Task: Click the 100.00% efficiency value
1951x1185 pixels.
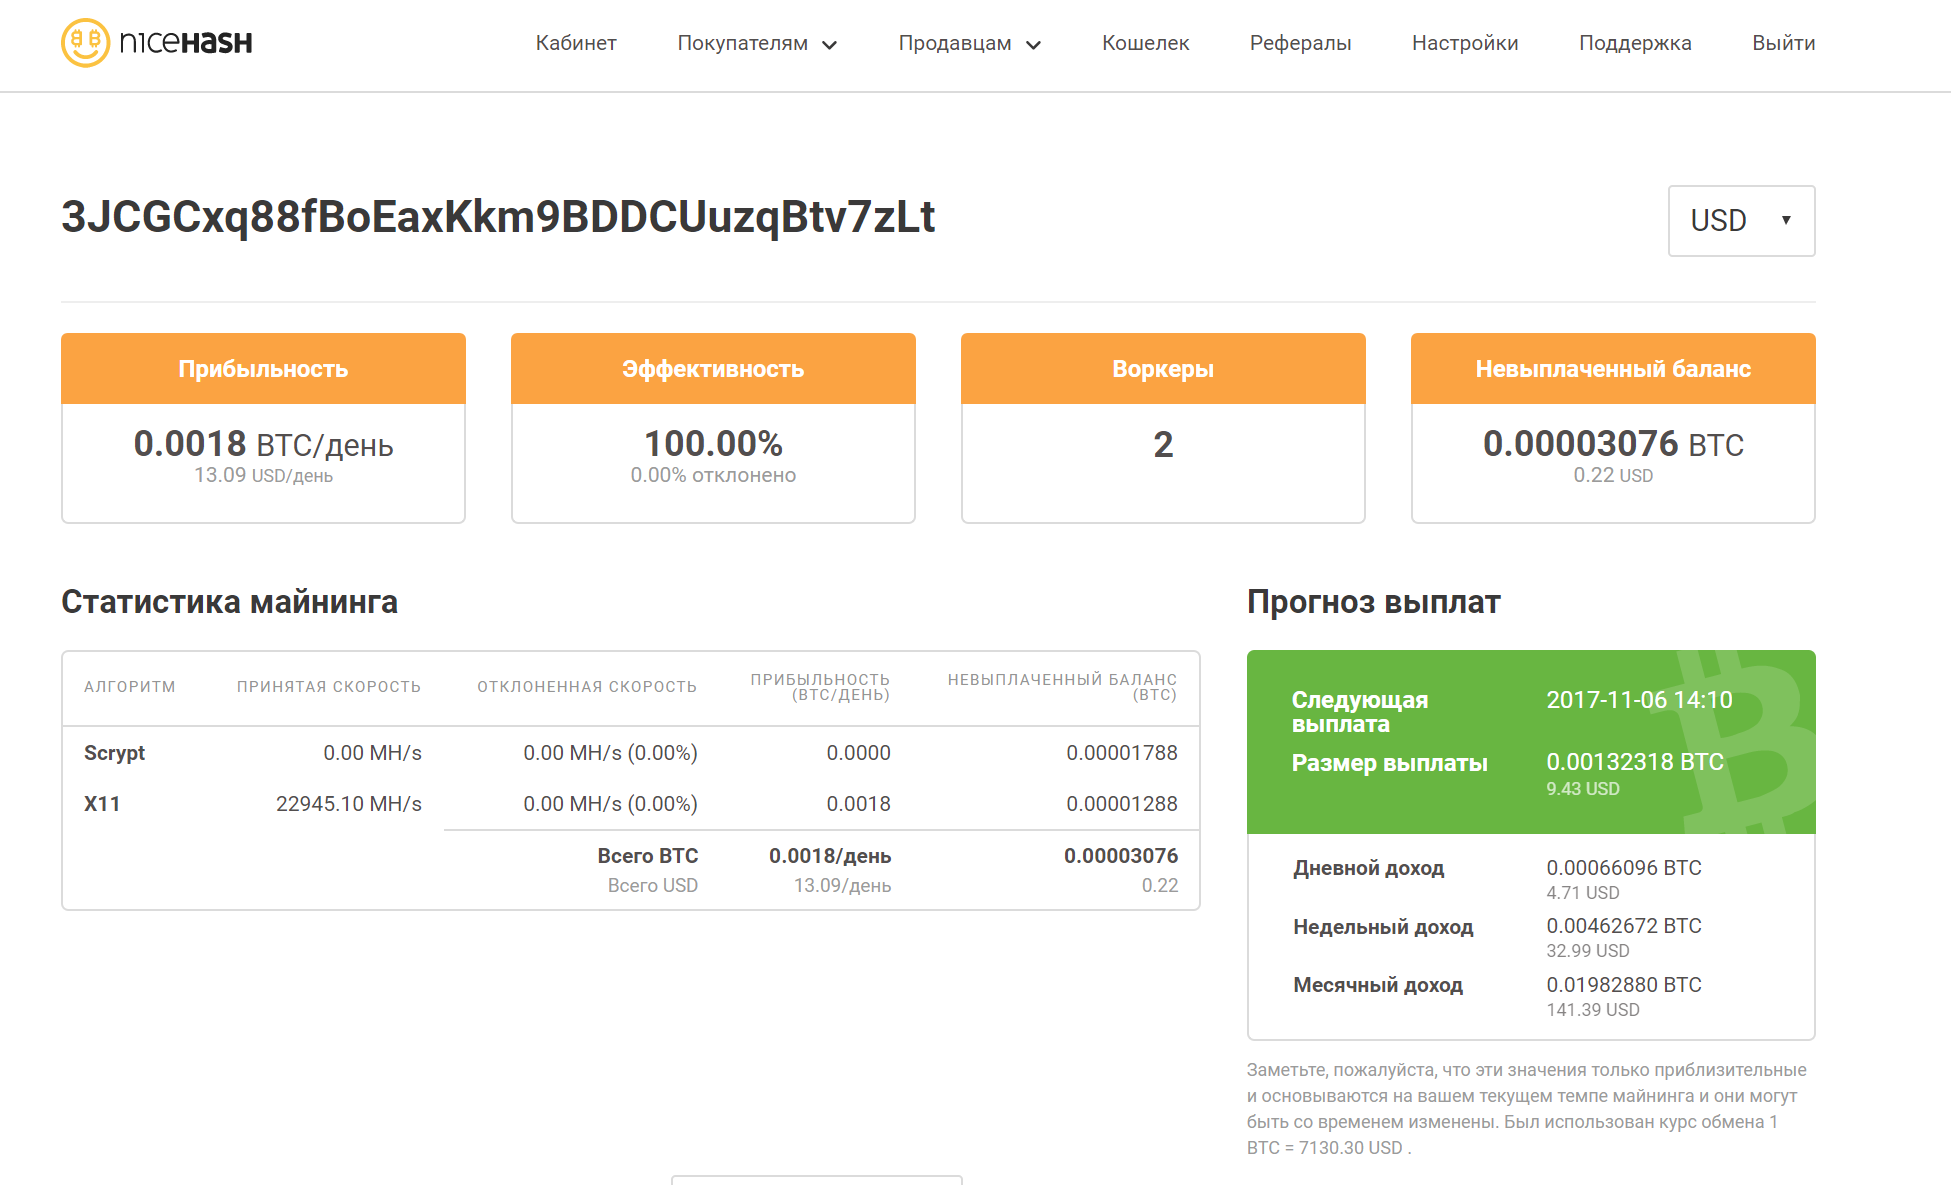Action: point(713,444)
